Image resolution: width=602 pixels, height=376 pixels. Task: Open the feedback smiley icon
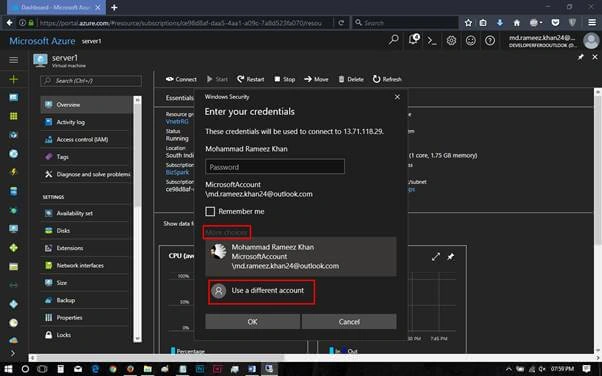(x=471, y=40)
